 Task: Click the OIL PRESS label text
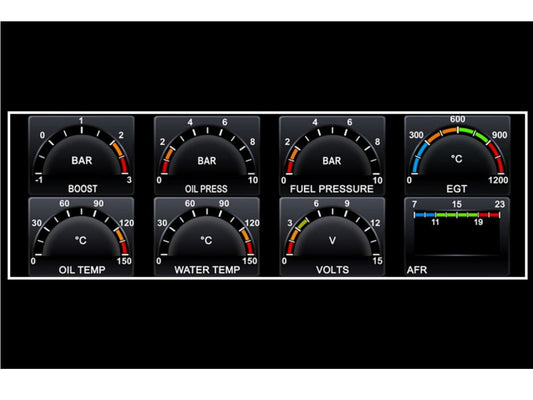[206, 189]
